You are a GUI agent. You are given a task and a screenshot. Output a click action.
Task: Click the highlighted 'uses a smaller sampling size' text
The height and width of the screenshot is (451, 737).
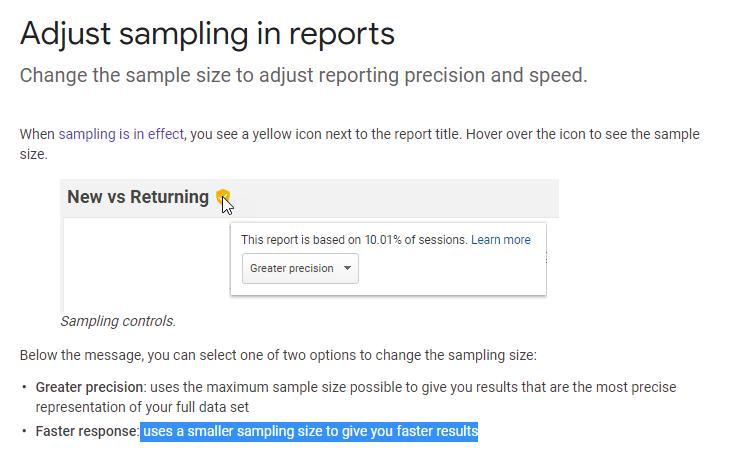309,431
